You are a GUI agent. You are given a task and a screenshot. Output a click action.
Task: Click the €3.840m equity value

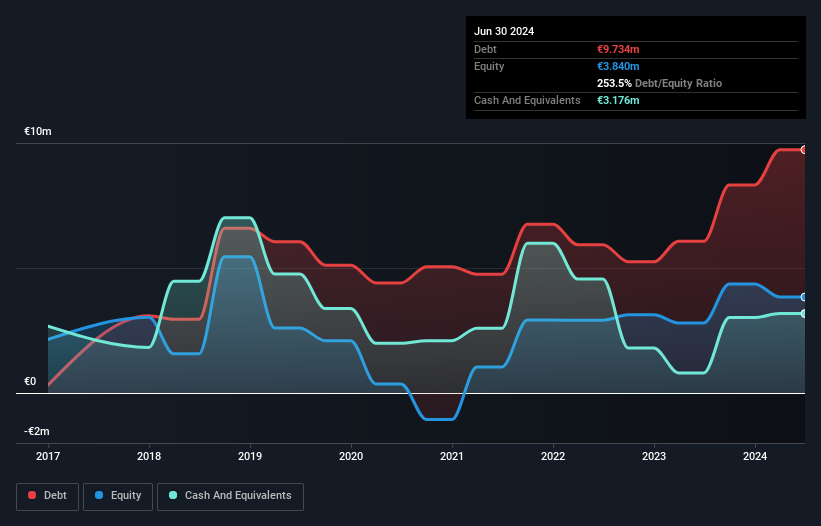[618, 66]
